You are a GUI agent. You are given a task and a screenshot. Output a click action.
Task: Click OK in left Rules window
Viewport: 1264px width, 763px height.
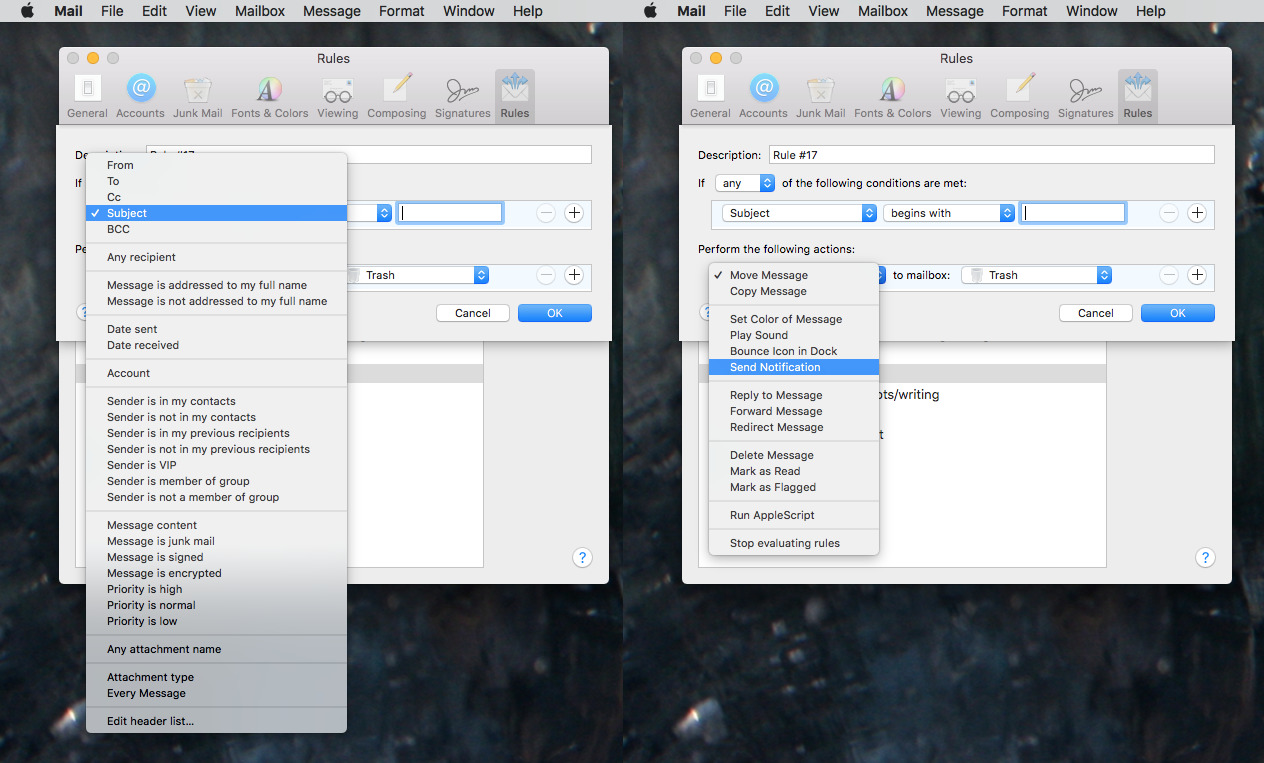[555, 313]
